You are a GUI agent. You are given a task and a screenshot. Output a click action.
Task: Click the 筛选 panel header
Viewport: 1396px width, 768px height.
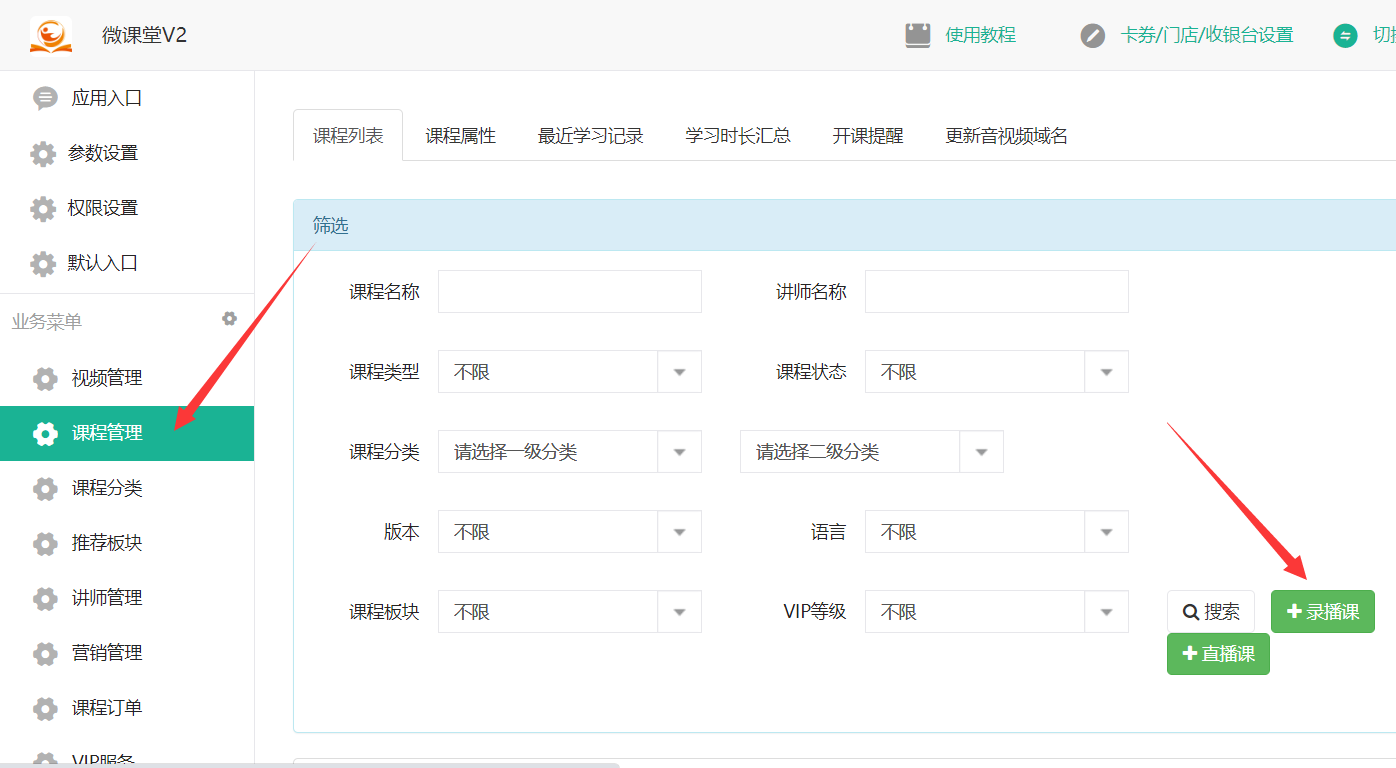pyautogui.click(x=845, y=226)
